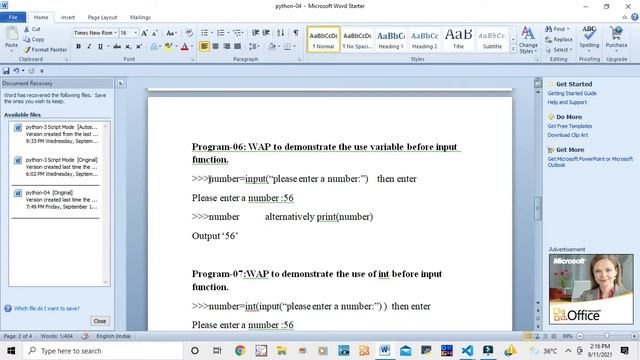The image size is (640, 360).
Task: Toggle Center alignment
Action: pos(216,47)
